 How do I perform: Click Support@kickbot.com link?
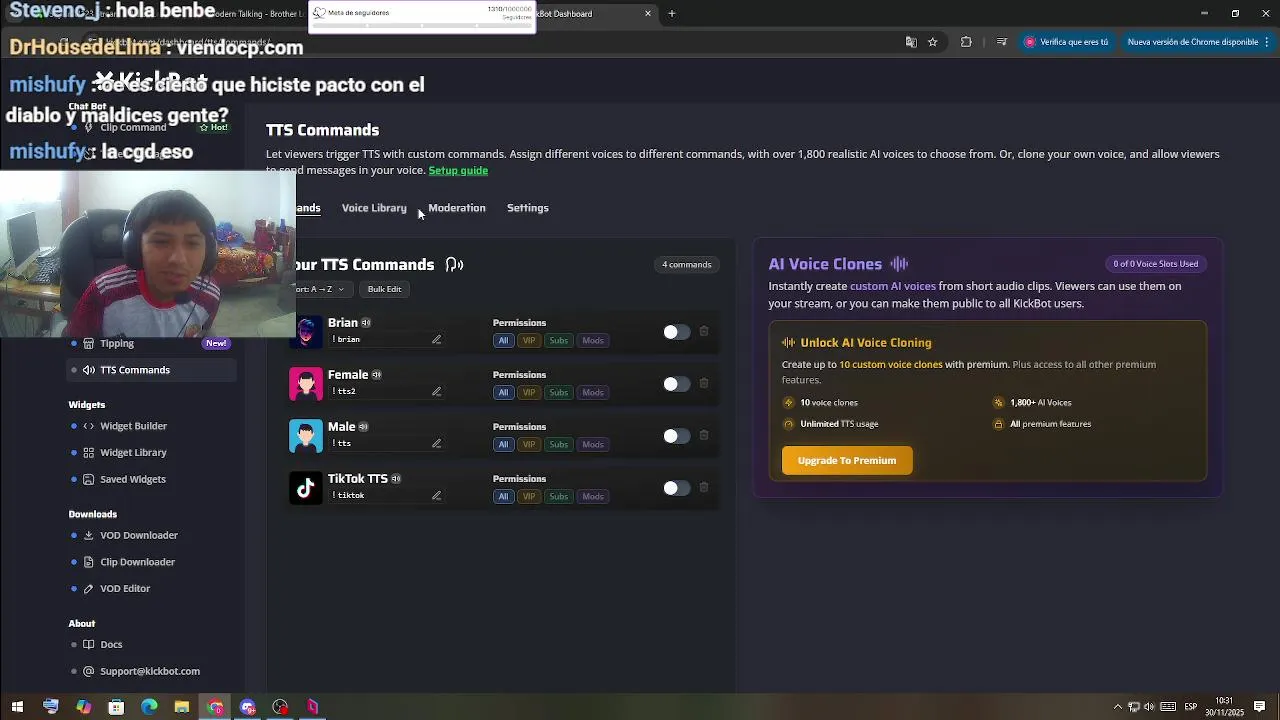coord(150,671)
